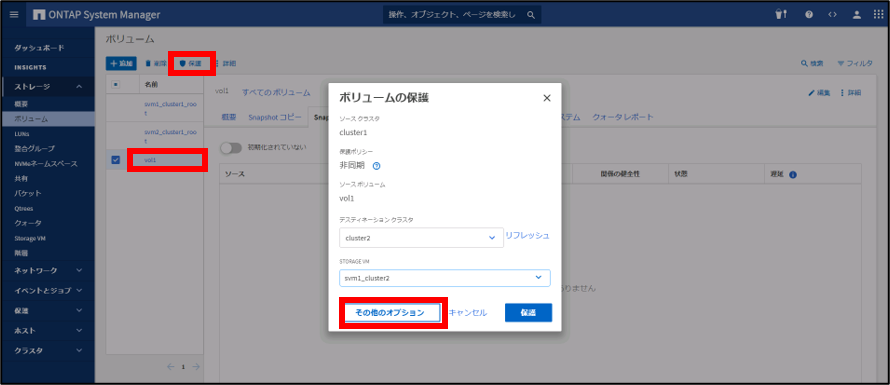Image resolution: width=890 pixels, height=385 pixels.
Task: Open the 詳細 toolbar menu beside 保護
Action: pyautogui.click(x=225, y=64)
